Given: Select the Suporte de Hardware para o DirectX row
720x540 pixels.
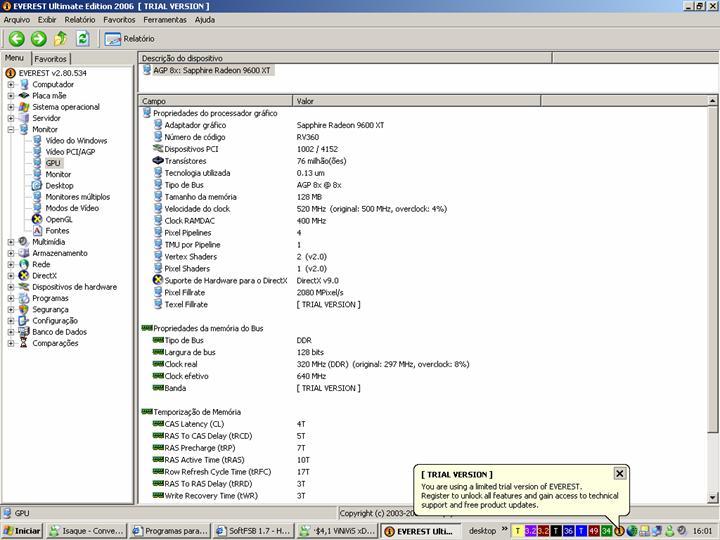Looking at the screenshot, I should point(225,281).
